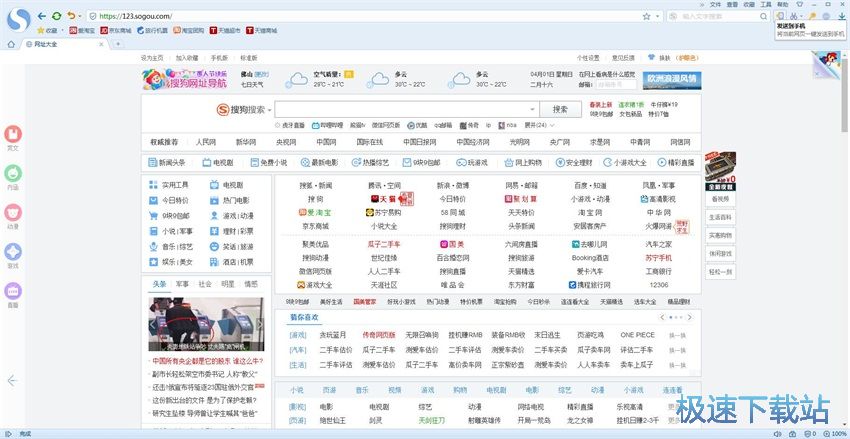
Task: Click the Sogou browser logo avatar
Action: coord(19,21)
